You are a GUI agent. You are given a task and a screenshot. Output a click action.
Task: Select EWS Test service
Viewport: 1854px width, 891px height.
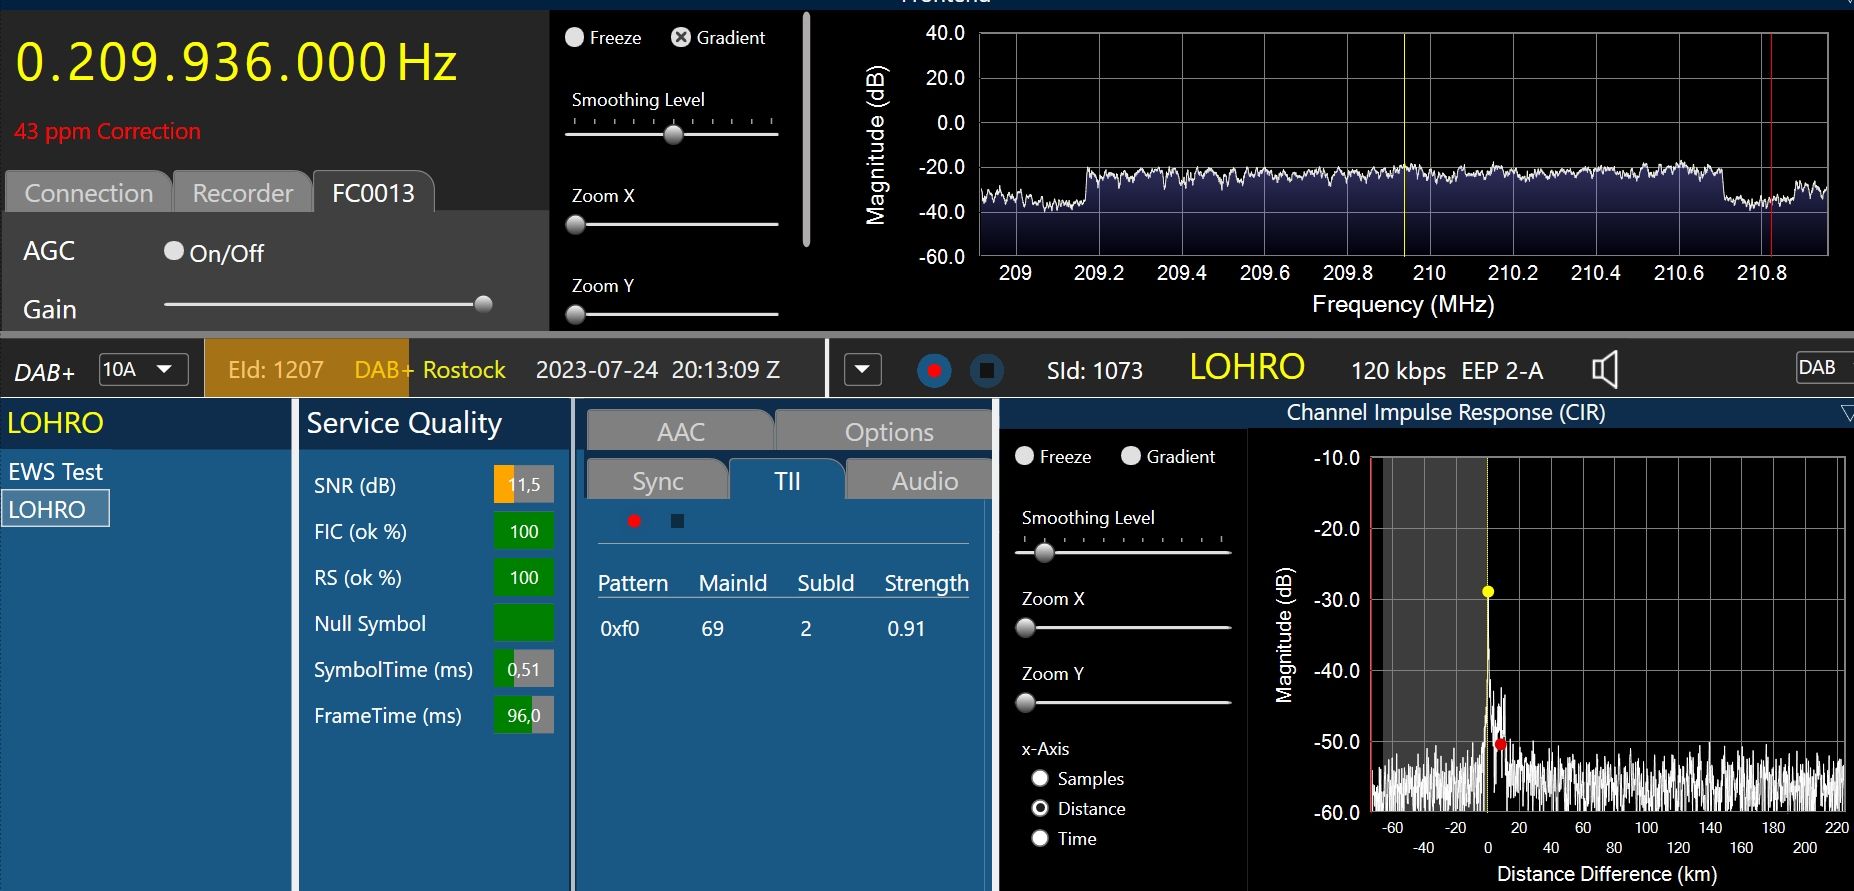pyautogui.click(x=56, y=472)
